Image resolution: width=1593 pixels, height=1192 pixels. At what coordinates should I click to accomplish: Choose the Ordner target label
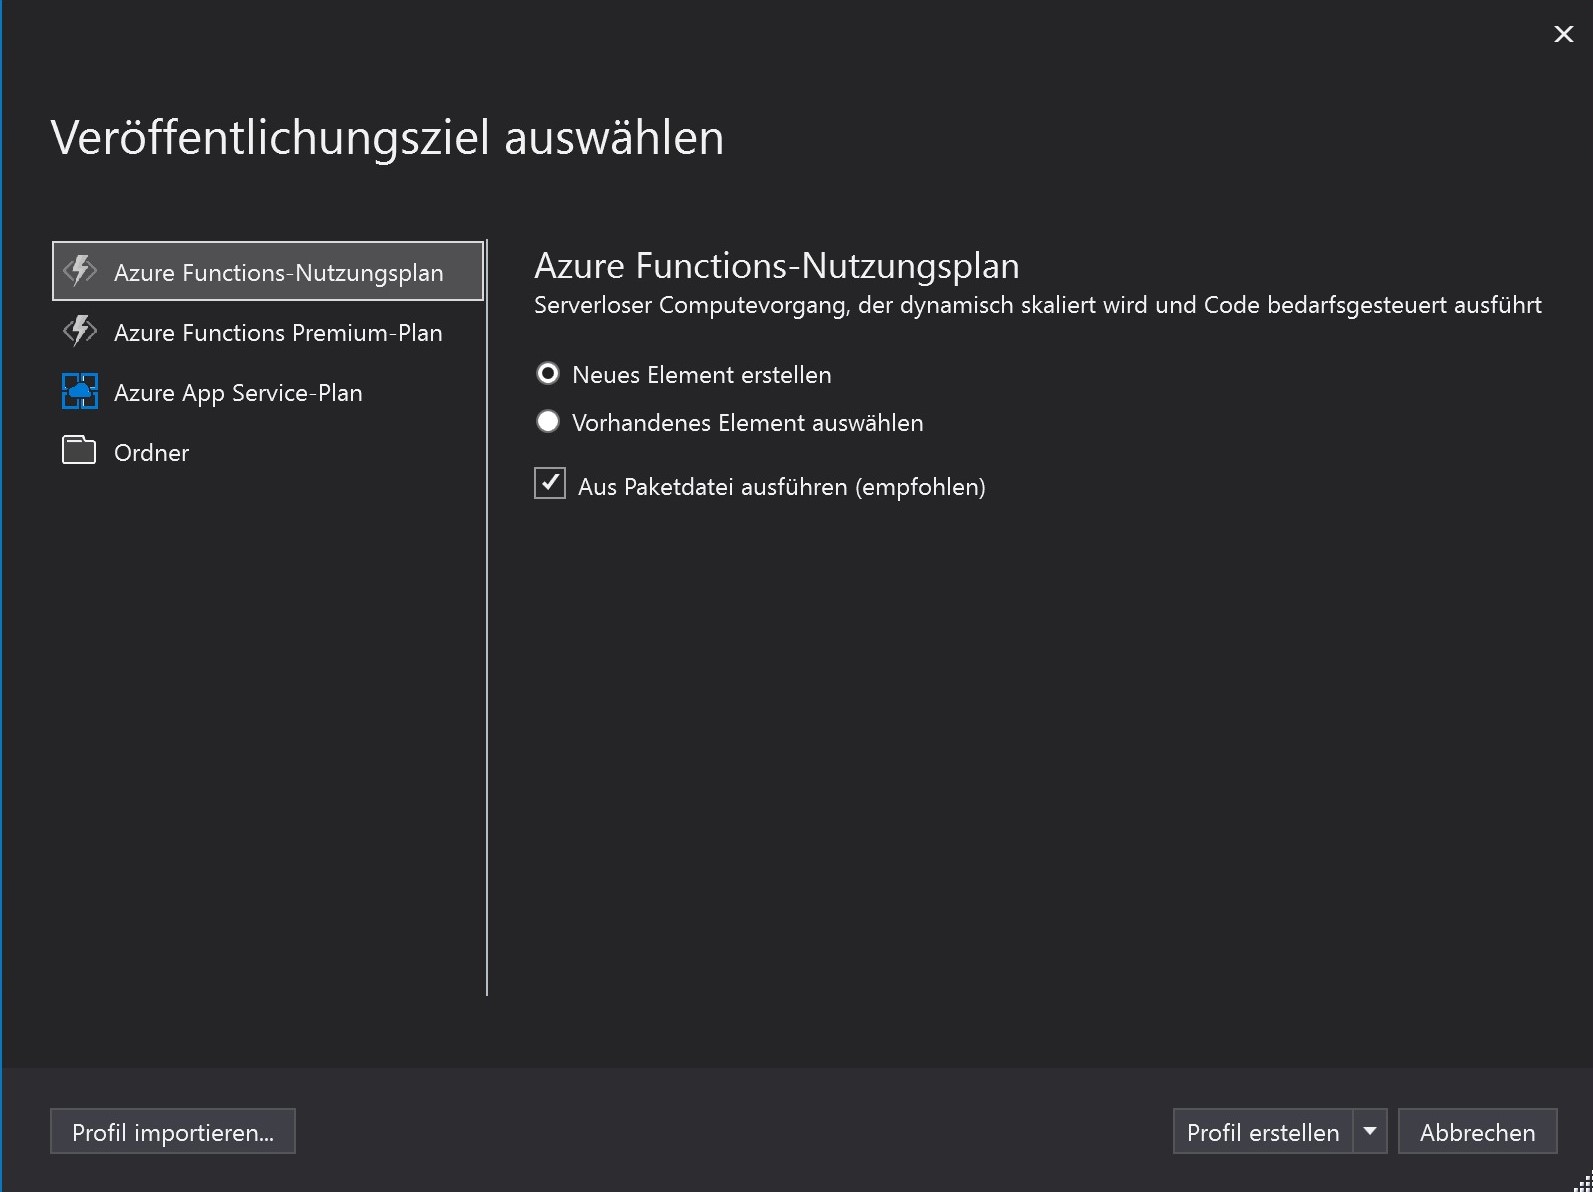(x=151, y=453)
